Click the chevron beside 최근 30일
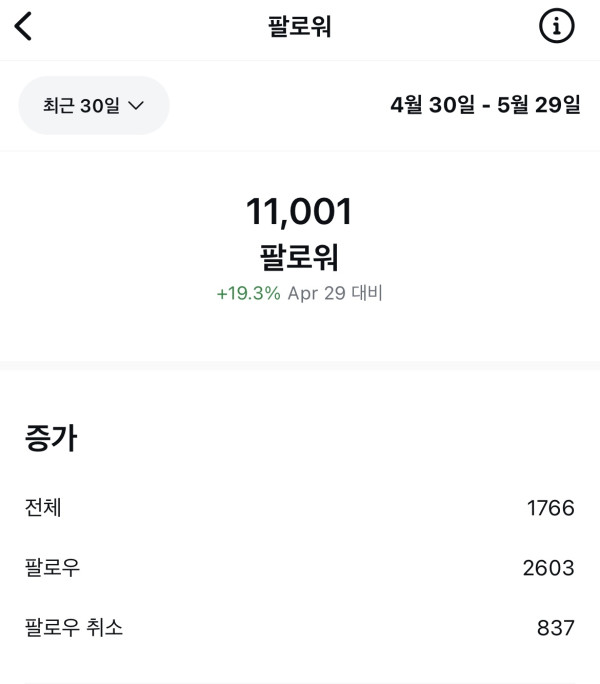Viewport: 600px width, 684px height. [137, 105]
